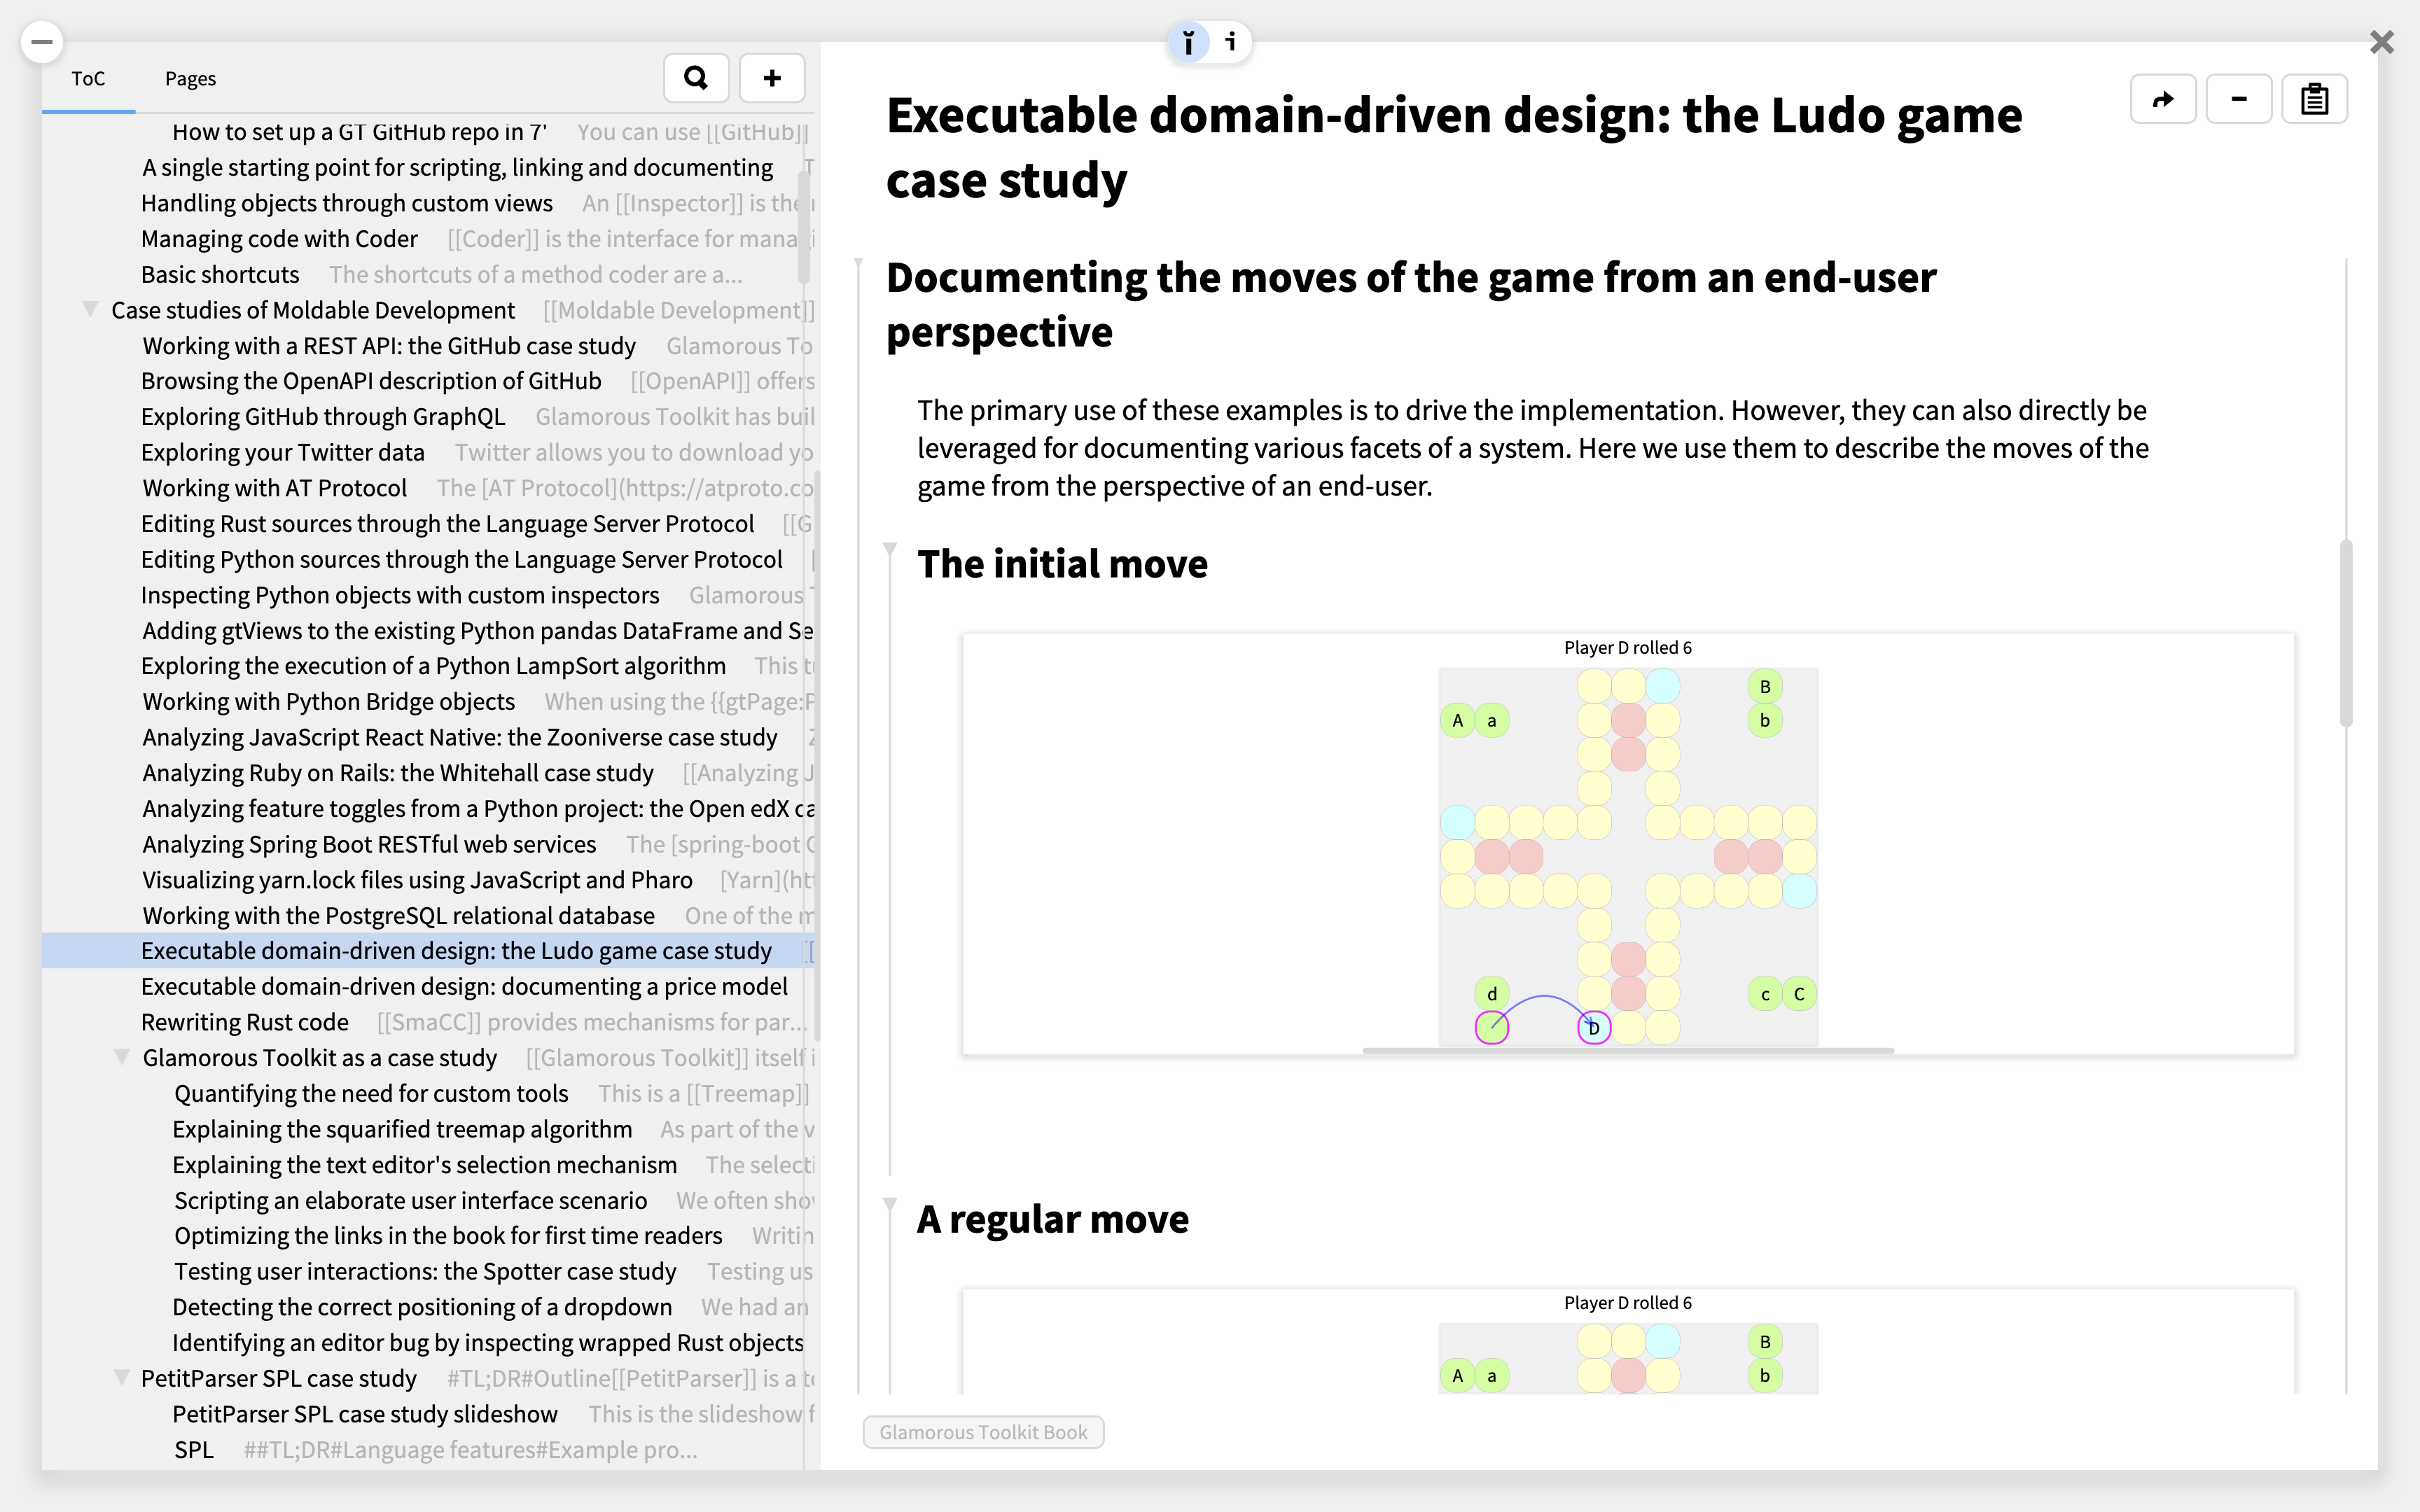This screenshot has height=1512, width=2420.
Task: Click token 'B' on the first Ludo board
Action: click(x=1765, y=686)
